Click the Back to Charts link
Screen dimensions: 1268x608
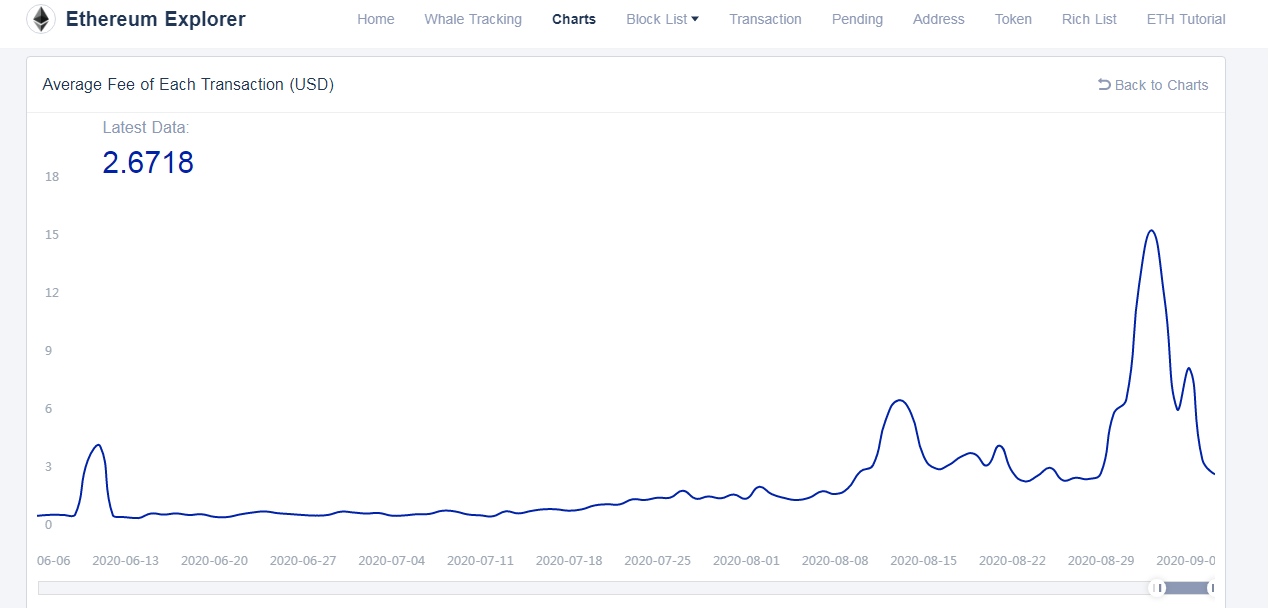click(1160, 85)
